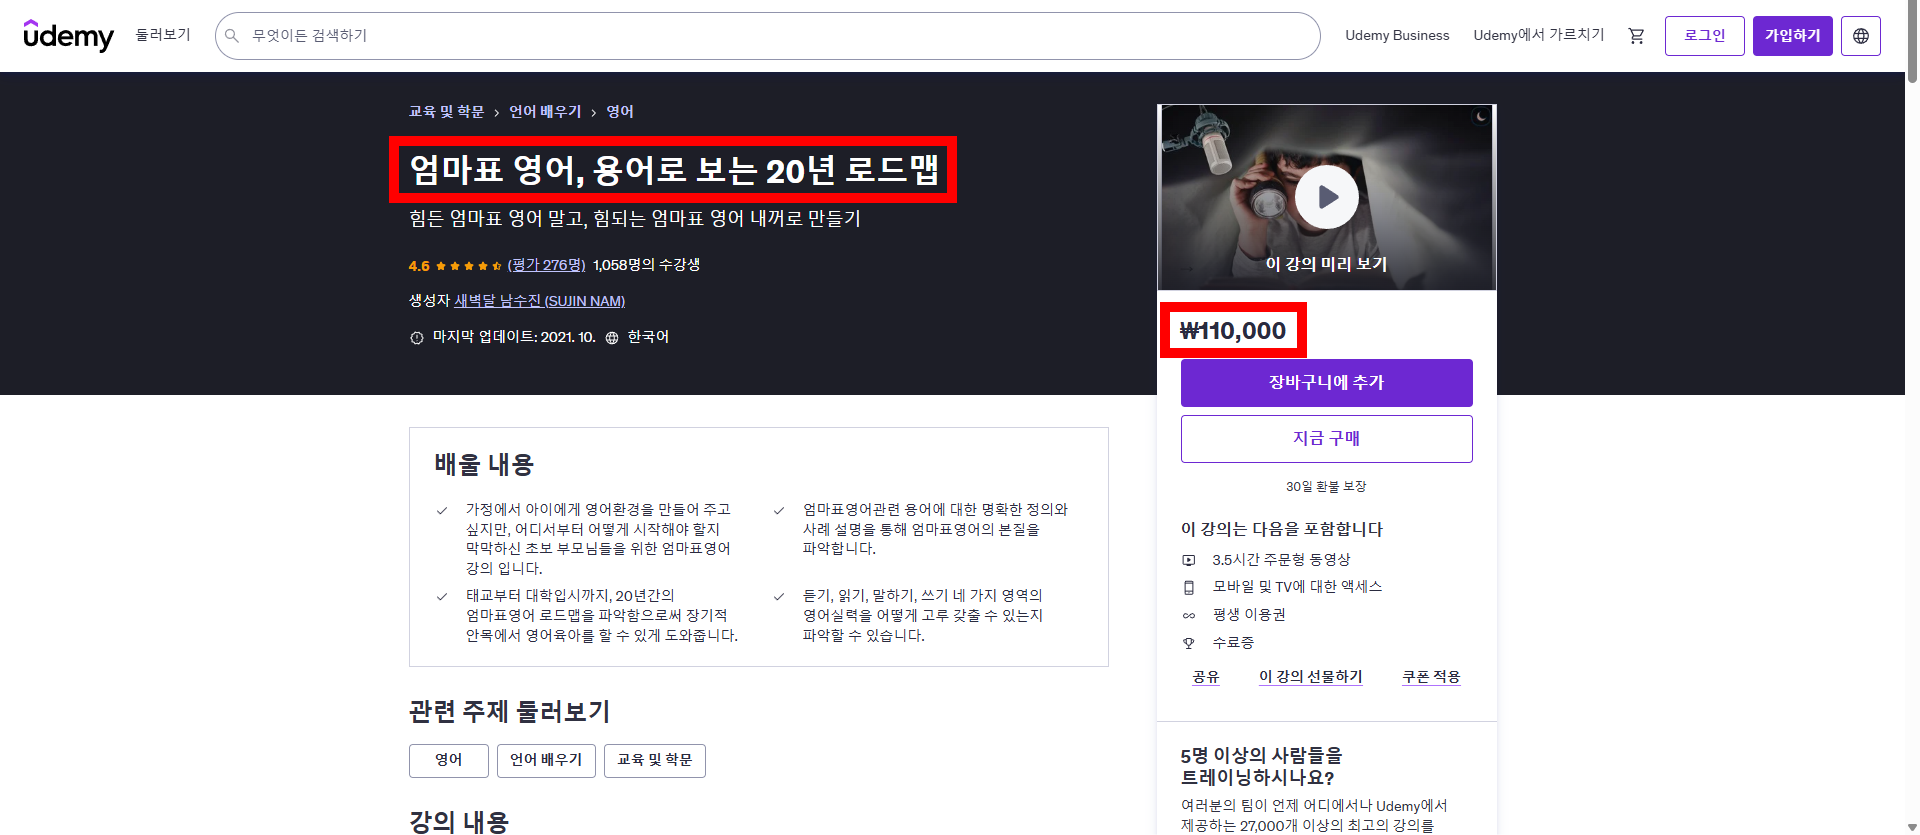Click the 1,058명의 수강생 text
Screen dimensions: 1920x835
[647, 265]
